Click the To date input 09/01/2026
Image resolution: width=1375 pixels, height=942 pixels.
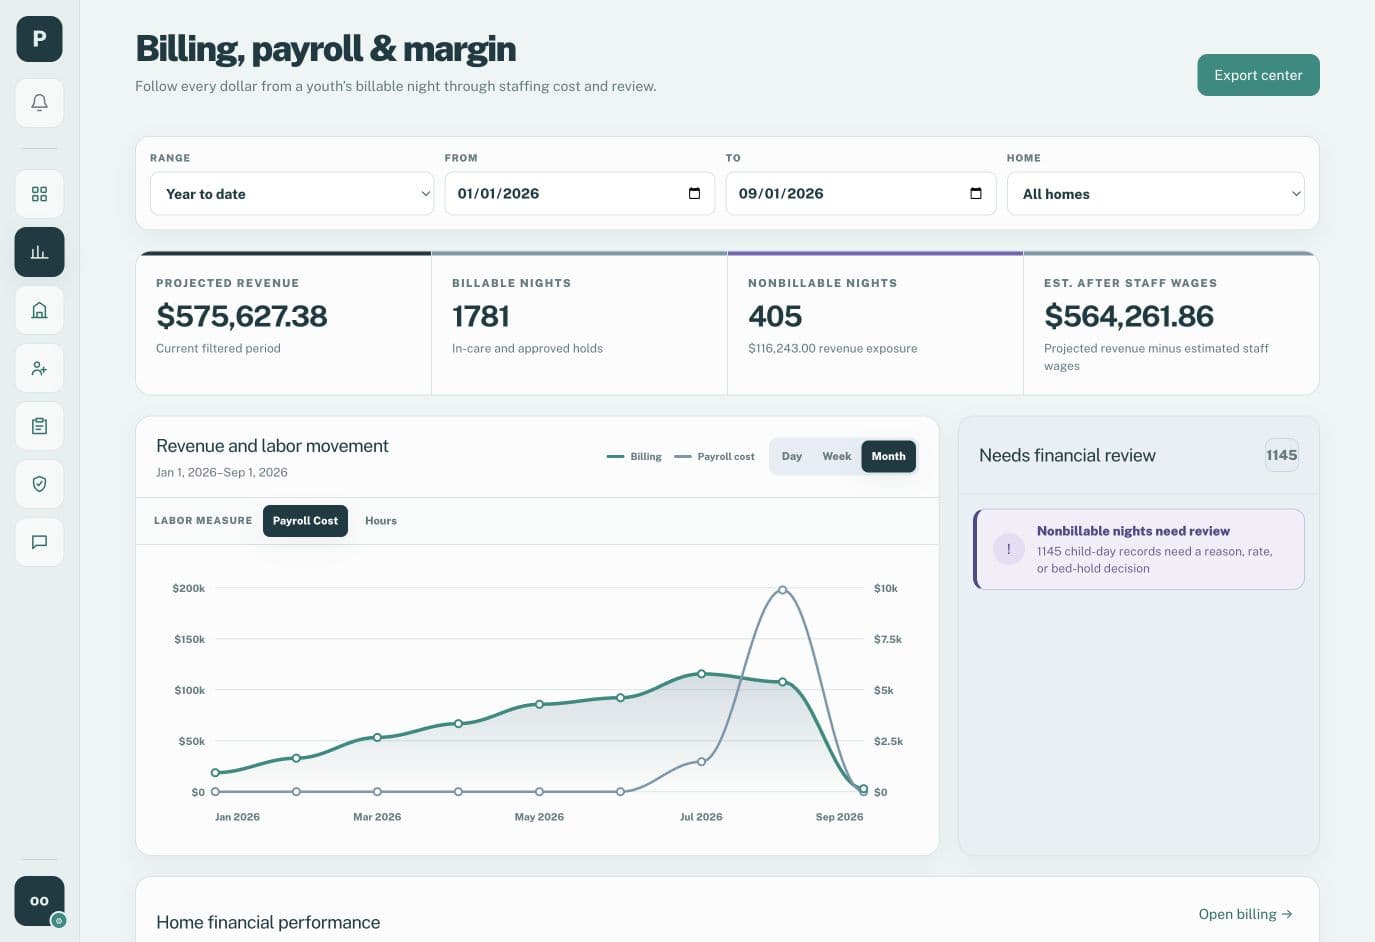861,194
